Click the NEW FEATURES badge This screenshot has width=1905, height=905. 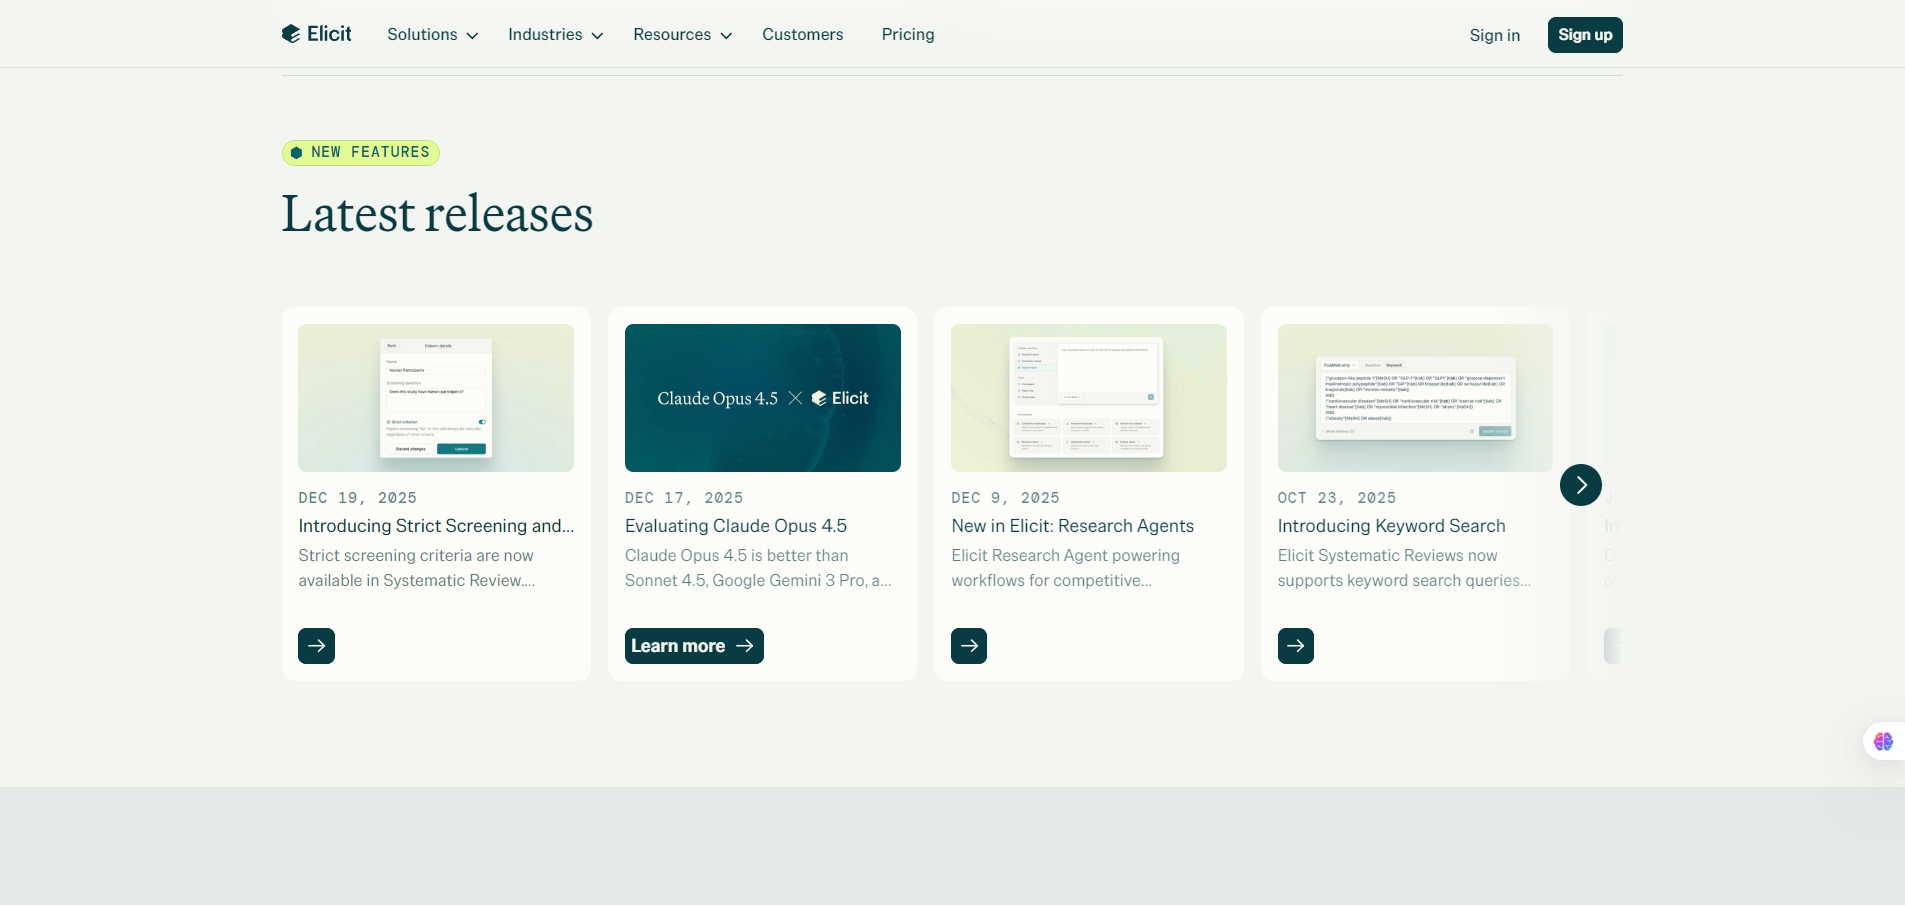tap(360, 153)
